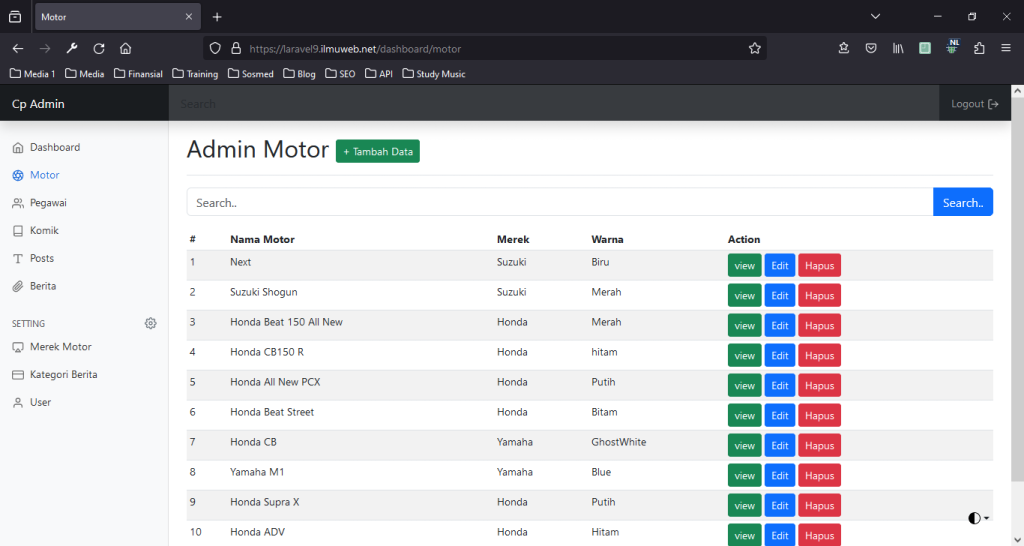This screenshot has width=1024, height=546.
Task: Click the browser home icon
Action: 126,48
